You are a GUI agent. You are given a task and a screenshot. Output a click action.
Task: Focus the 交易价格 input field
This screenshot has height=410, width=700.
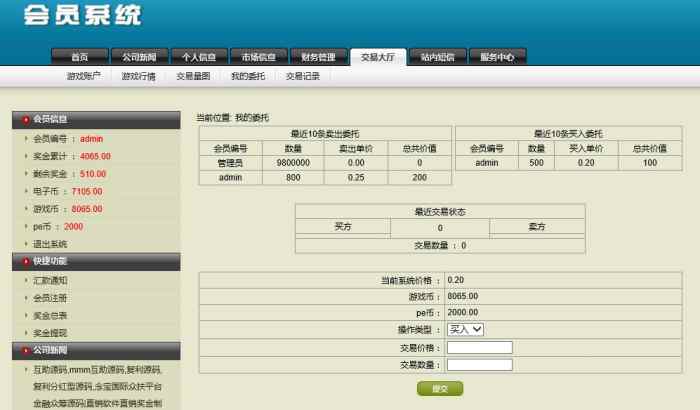(x=480, y=347)
